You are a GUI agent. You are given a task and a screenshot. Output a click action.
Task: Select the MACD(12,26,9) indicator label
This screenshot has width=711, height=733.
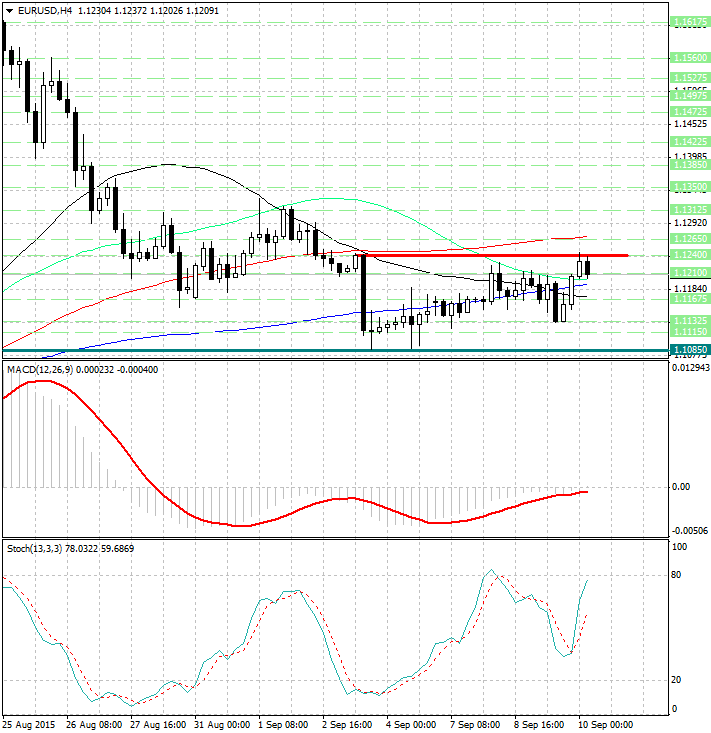(x=40, y=370)
